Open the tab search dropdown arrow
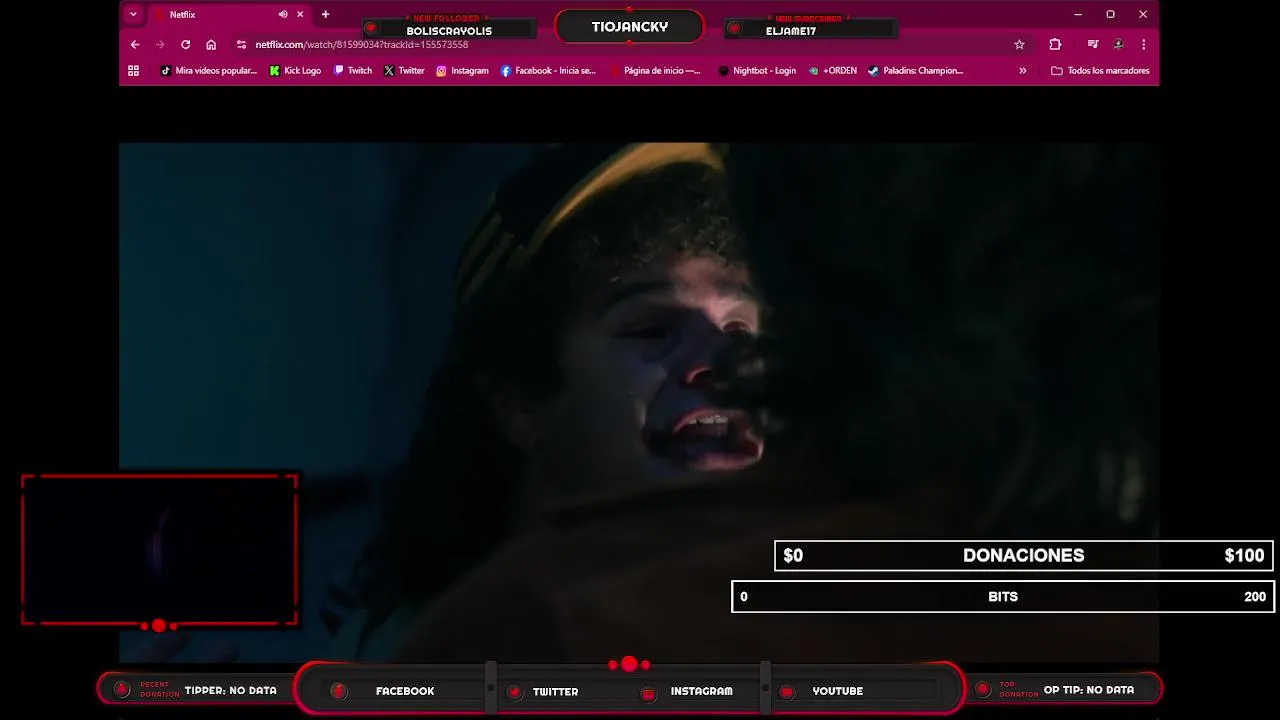Screen dimensions: 1280x720 point(133,14)
